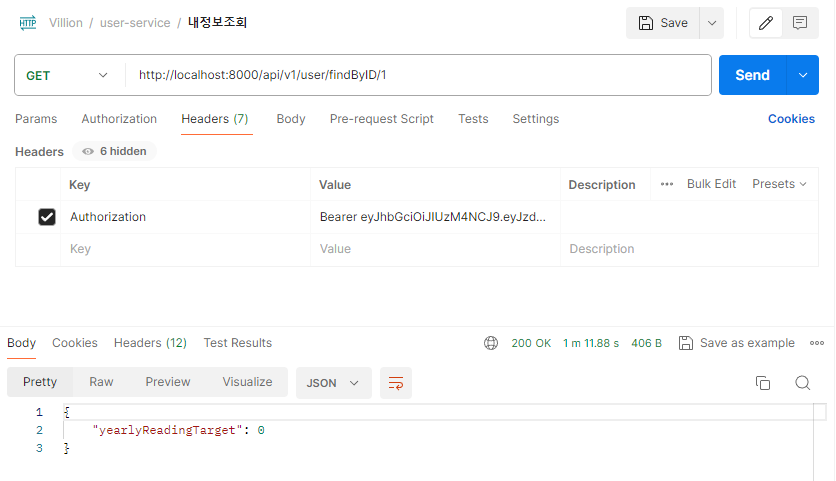Select the Pretty view
Image resolution: width=836 pixels, height=481 pixels.
pyautogui.click(x=40, y=382)
